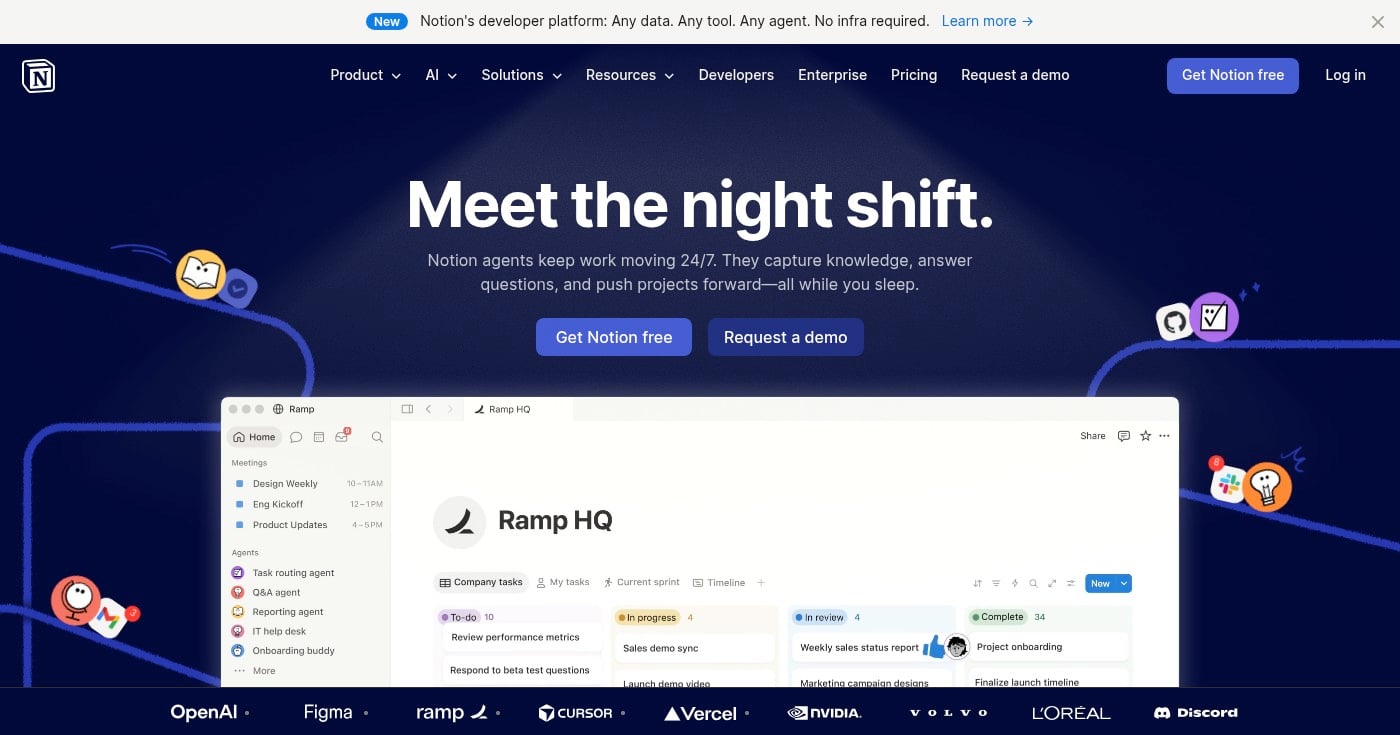Click the filter lines icon in the board toolbar

click(x=996, y=583)
